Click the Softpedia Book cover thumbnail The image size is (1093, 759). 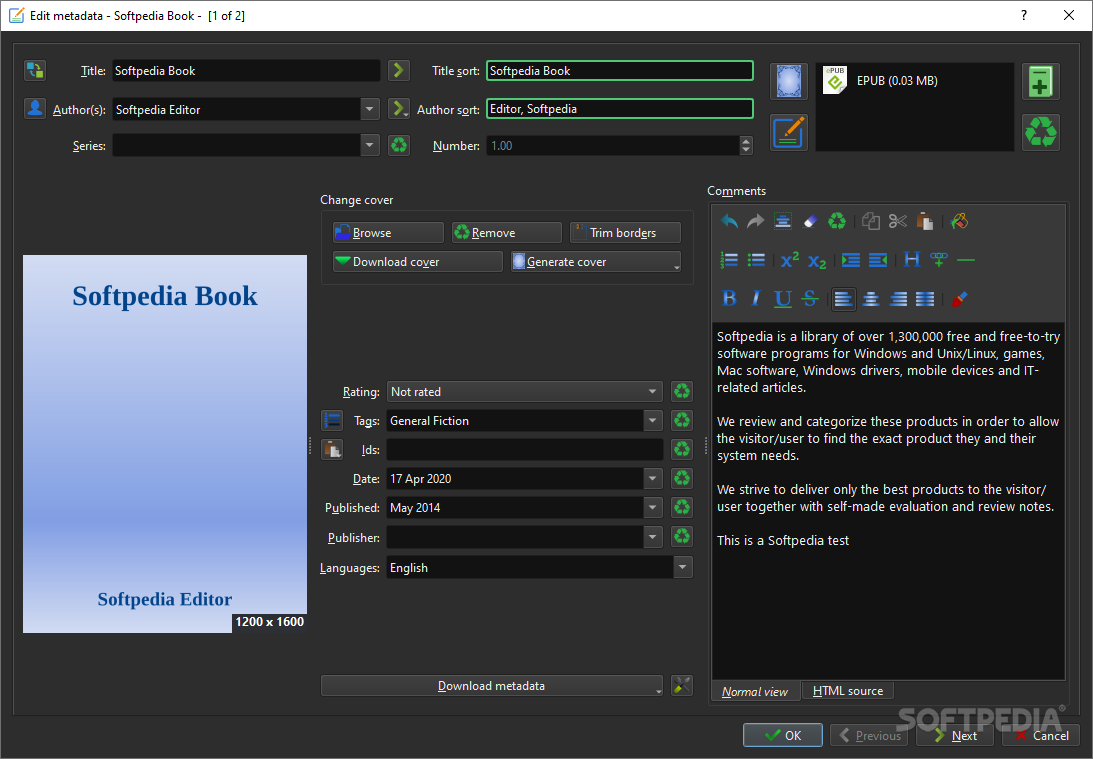(165, 443)
